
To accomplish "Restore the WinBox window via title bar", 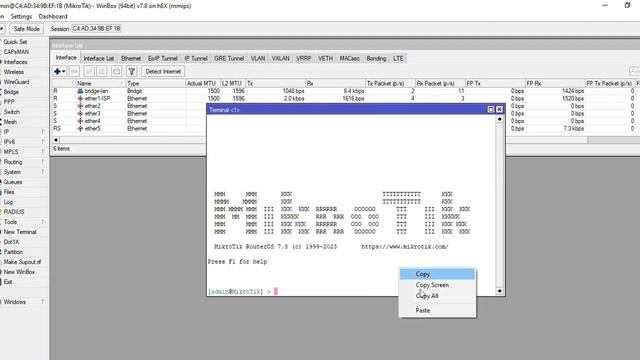I will click(x=627, y=5).
